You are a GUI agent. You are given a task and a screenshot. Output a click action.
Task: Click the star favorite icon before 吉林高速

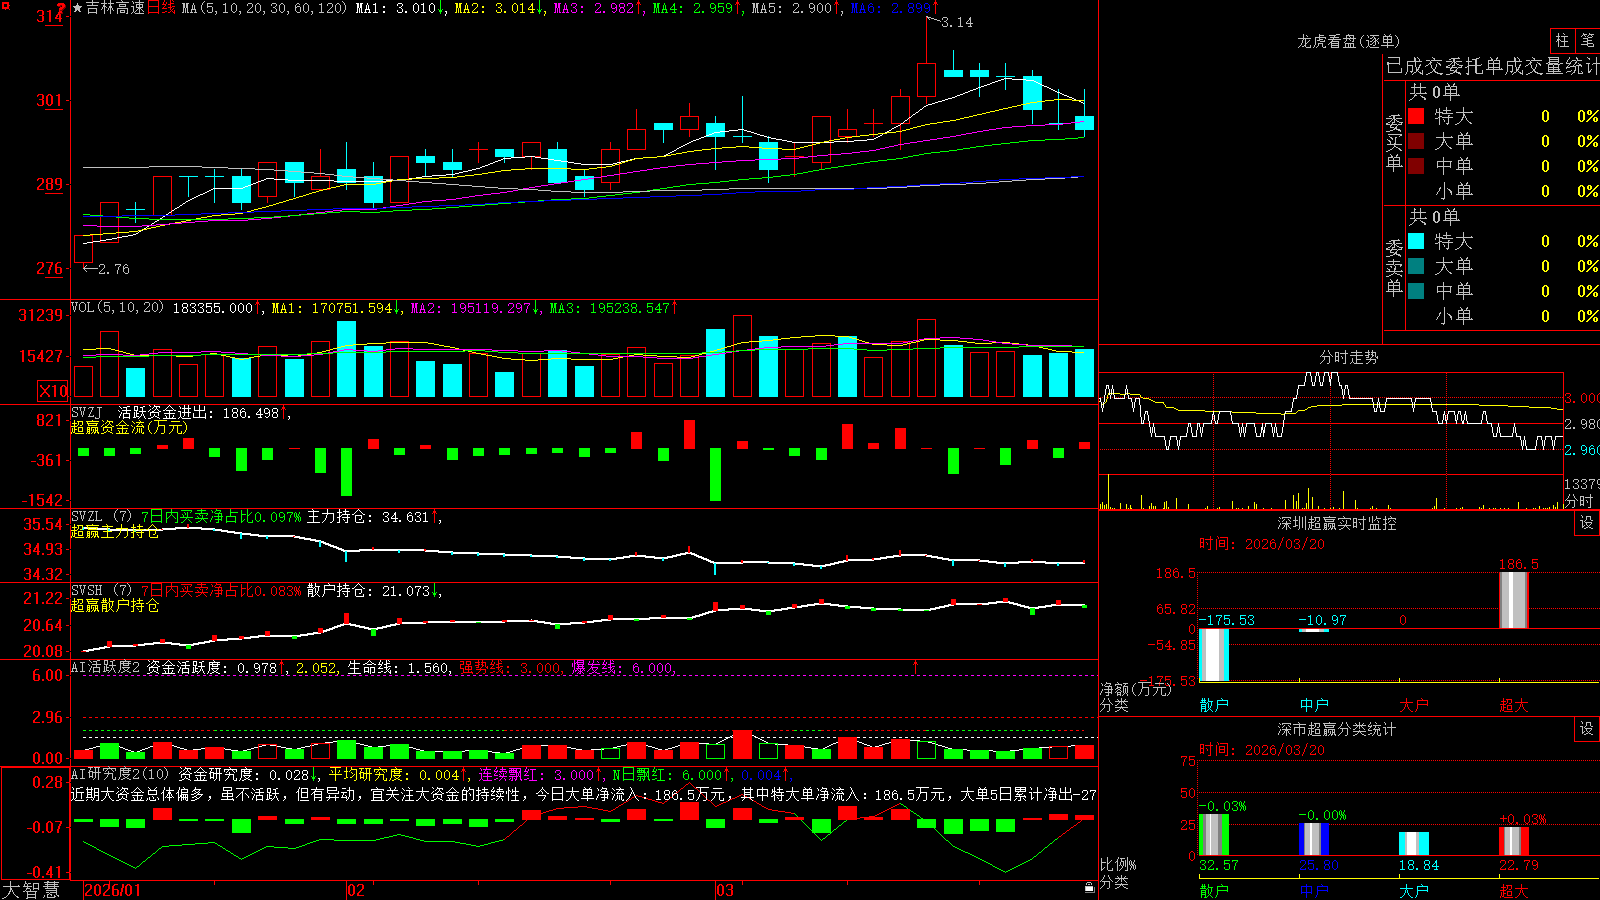(78, 8)
